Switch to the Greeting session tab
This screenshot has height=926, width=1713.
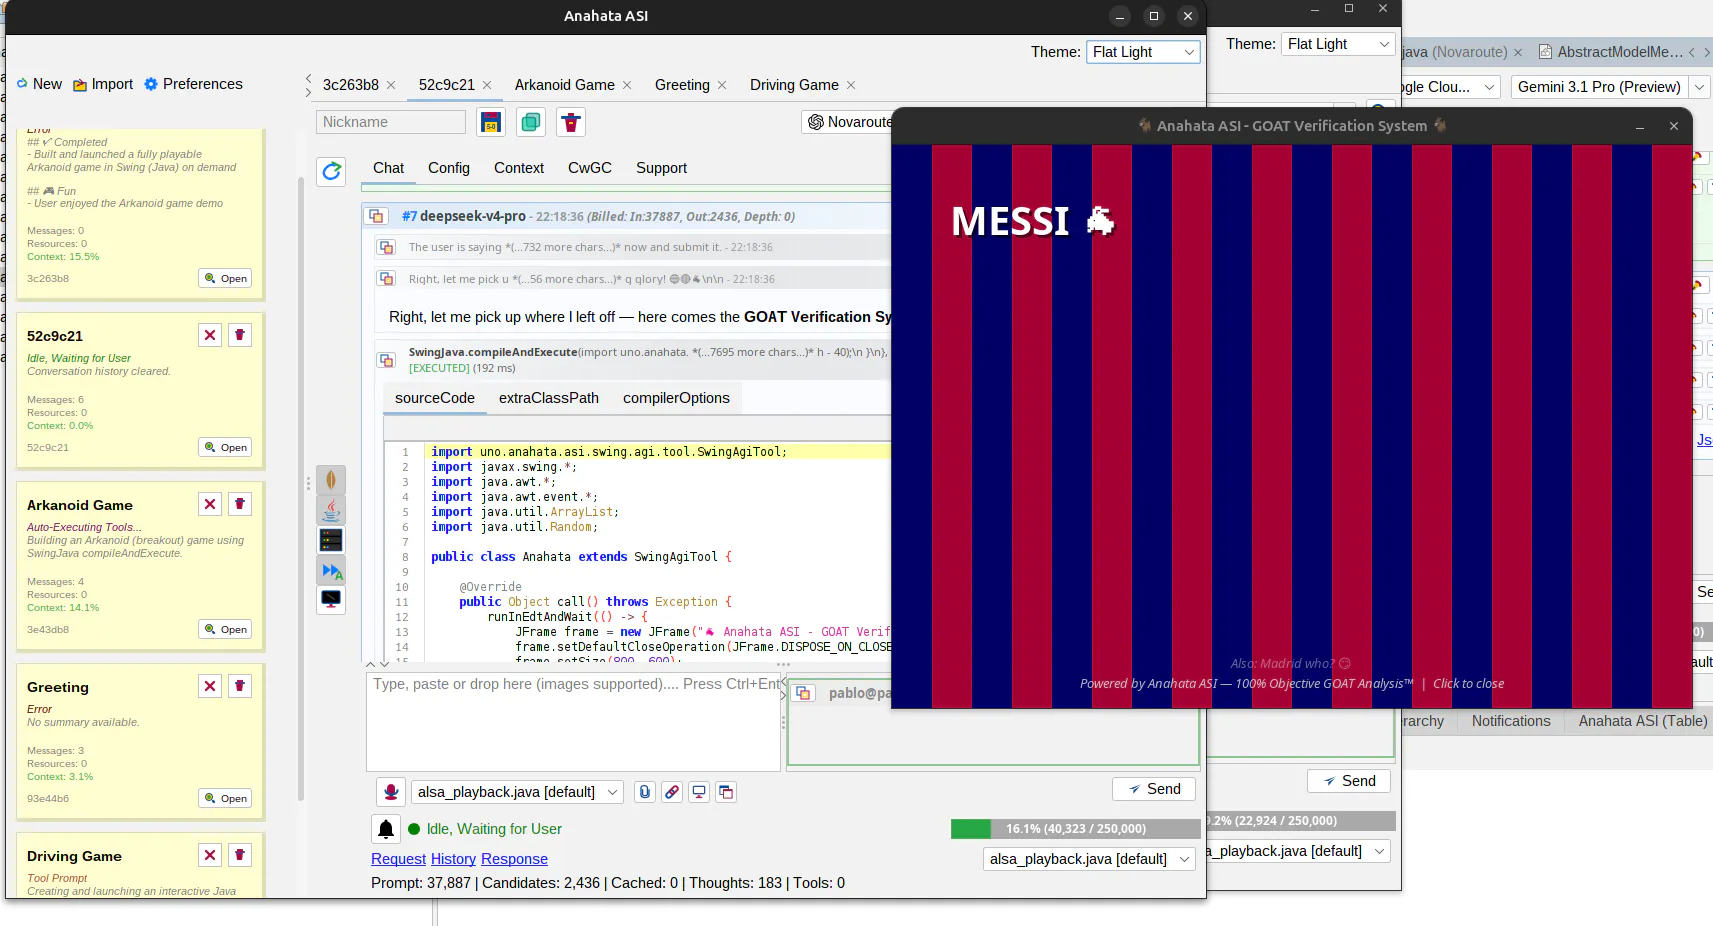(x=682, y=85)
